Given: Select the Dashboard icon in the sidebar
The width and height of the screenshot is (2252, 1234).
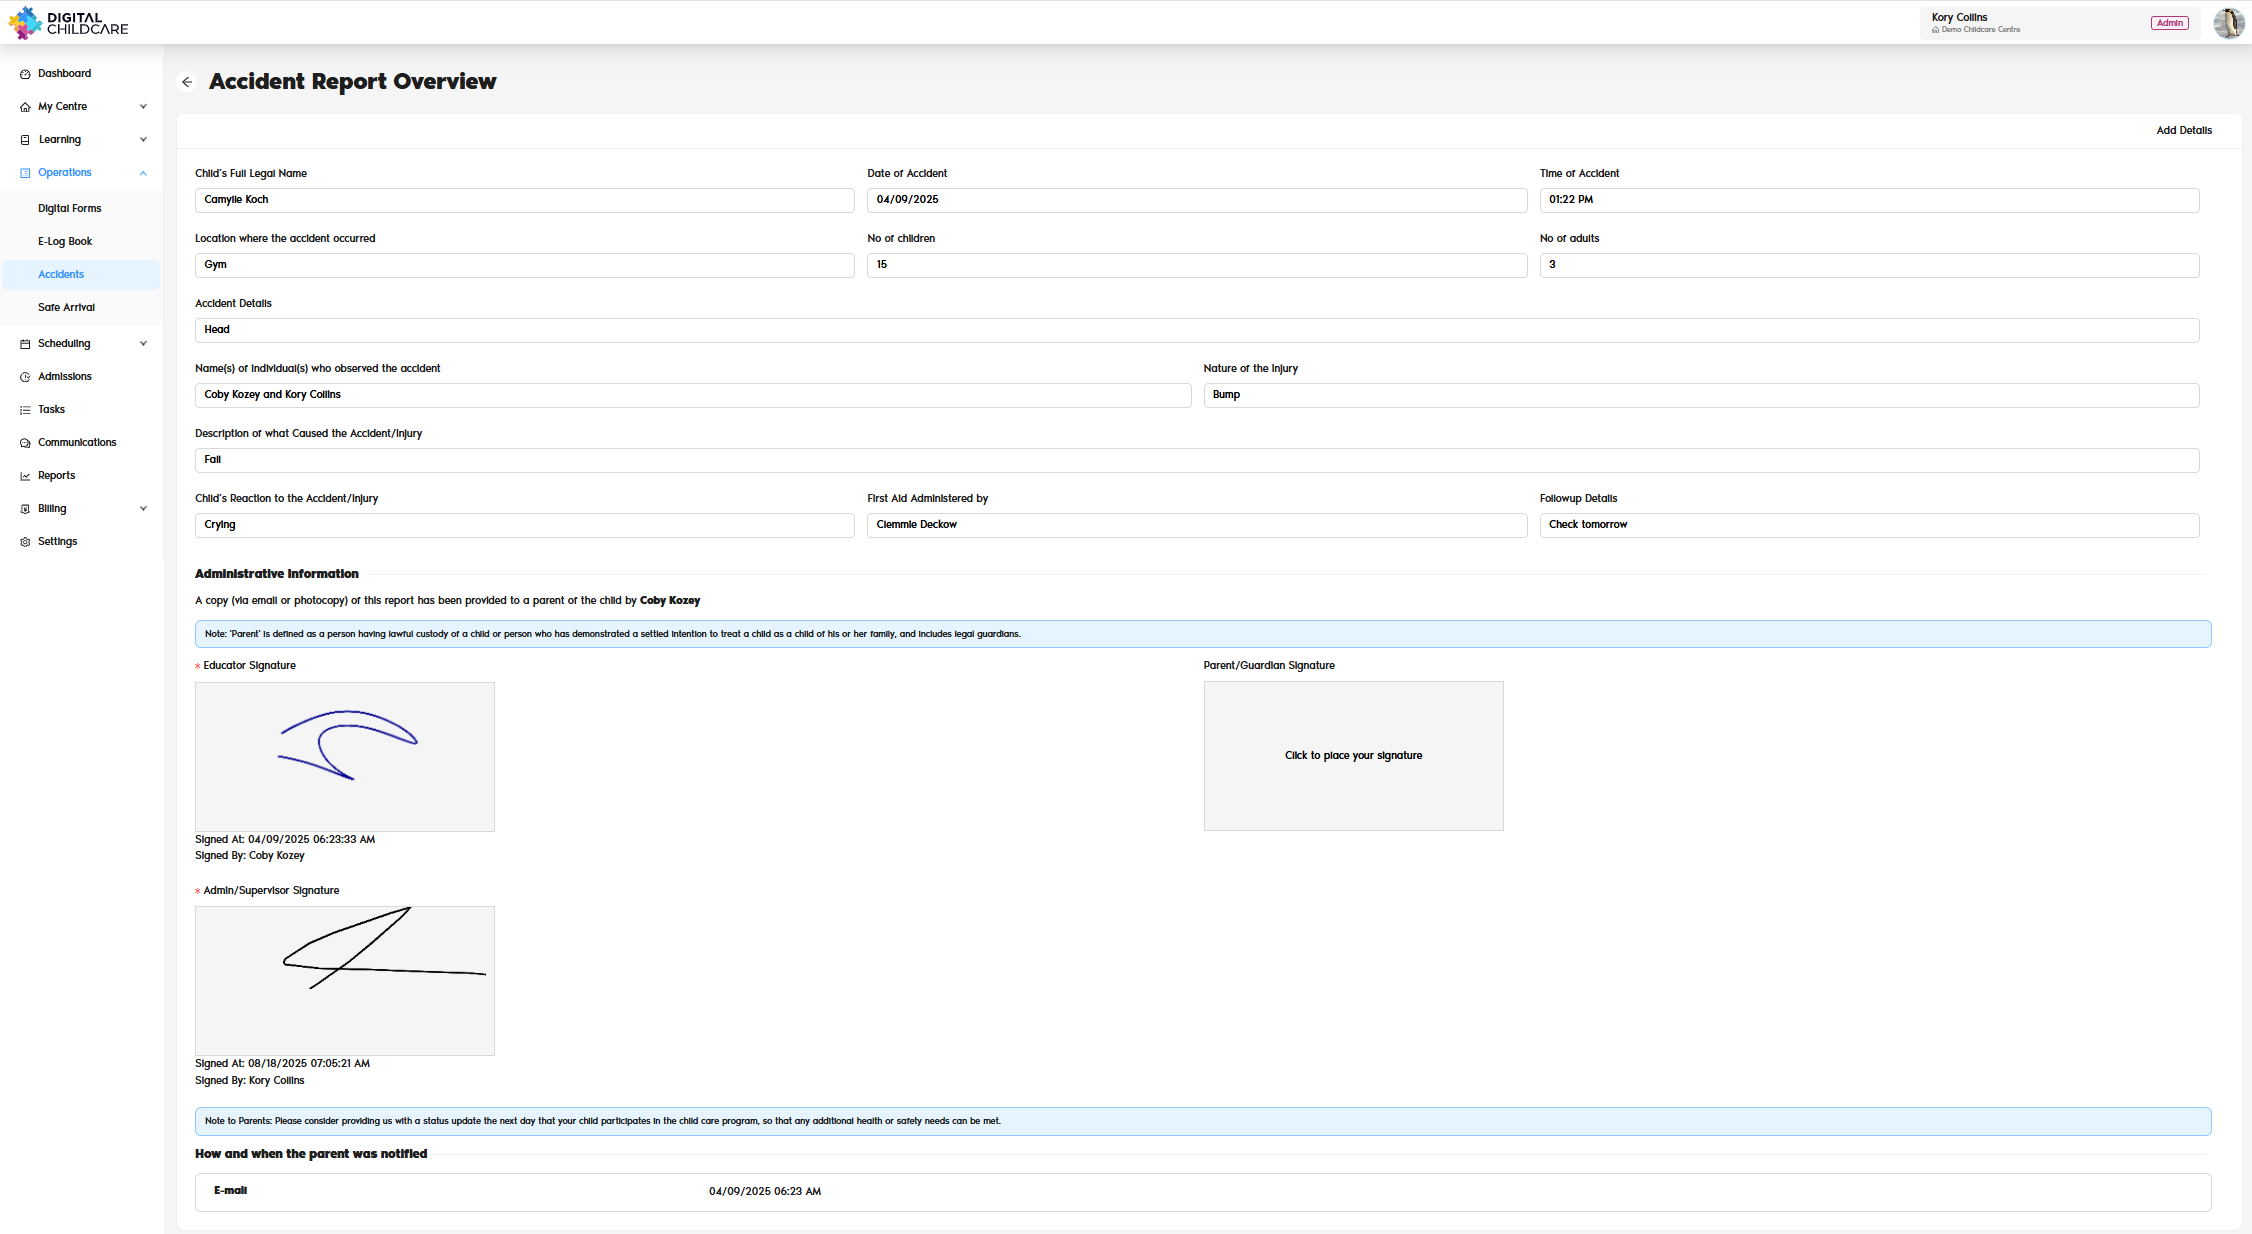Looking at the screenshot, I should tap(25, 73).
